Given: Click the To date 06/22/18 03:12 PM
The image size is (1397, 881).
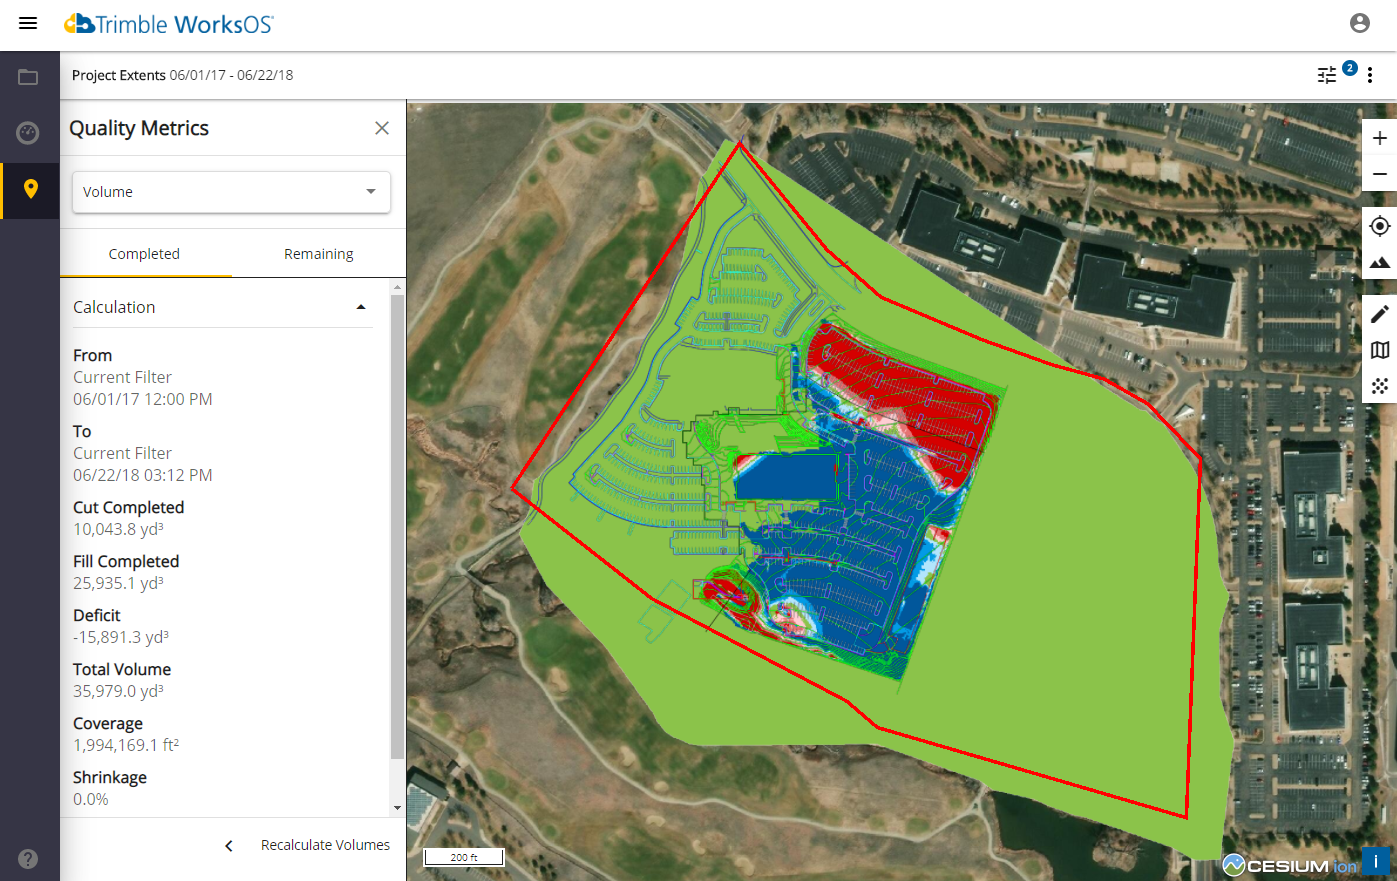Looking at the screenshot, I should (143, 475).
